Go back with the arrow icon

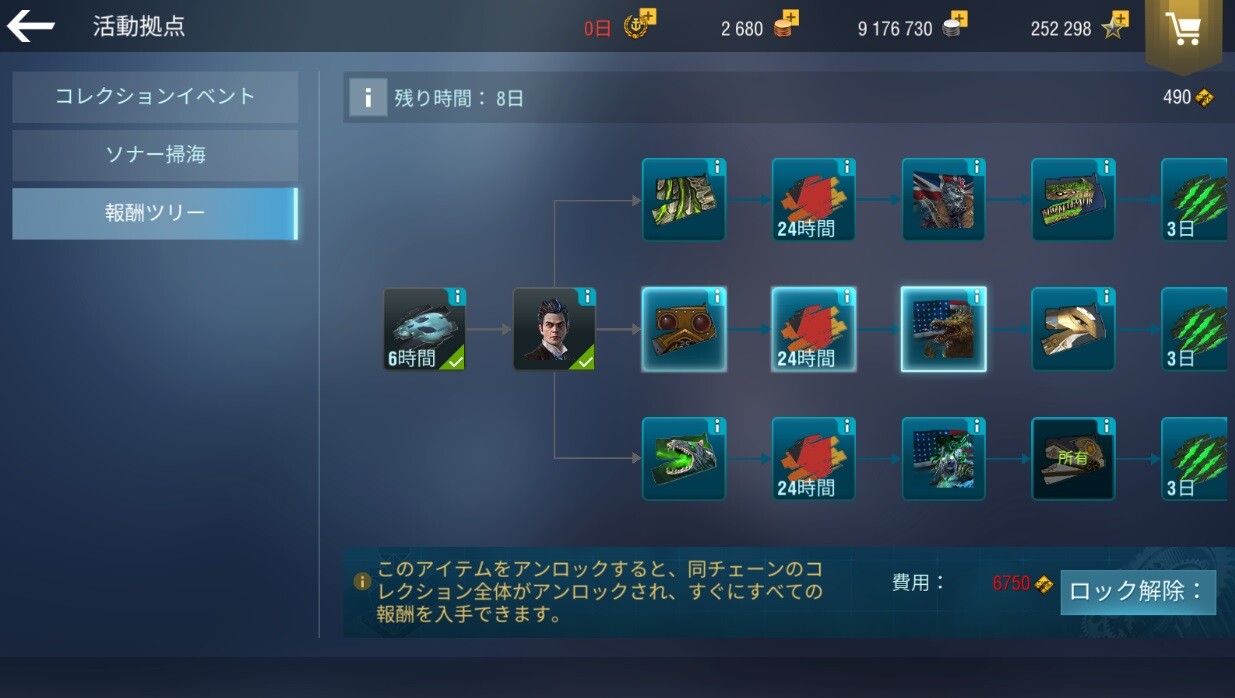(x=30, y=25)
